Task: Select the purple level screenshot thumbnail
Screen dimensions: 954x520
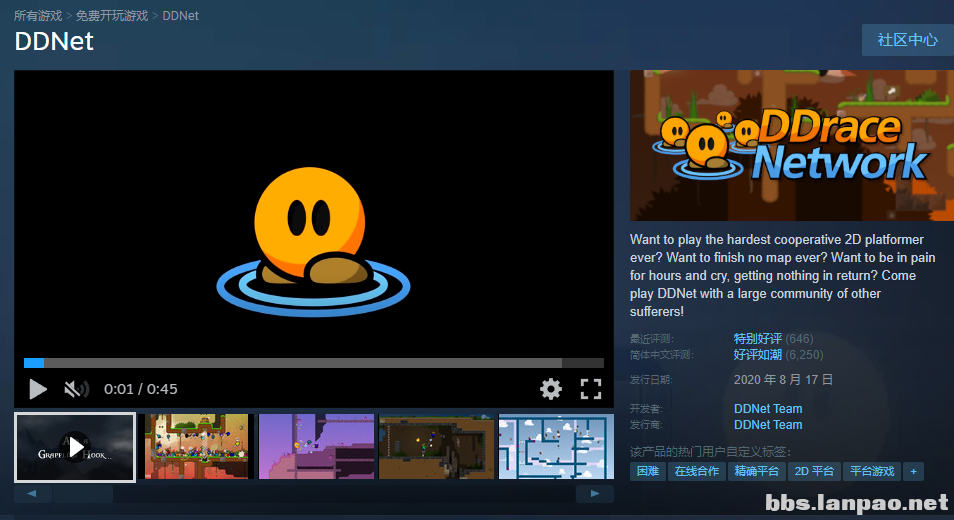Action: click(316, 446)
